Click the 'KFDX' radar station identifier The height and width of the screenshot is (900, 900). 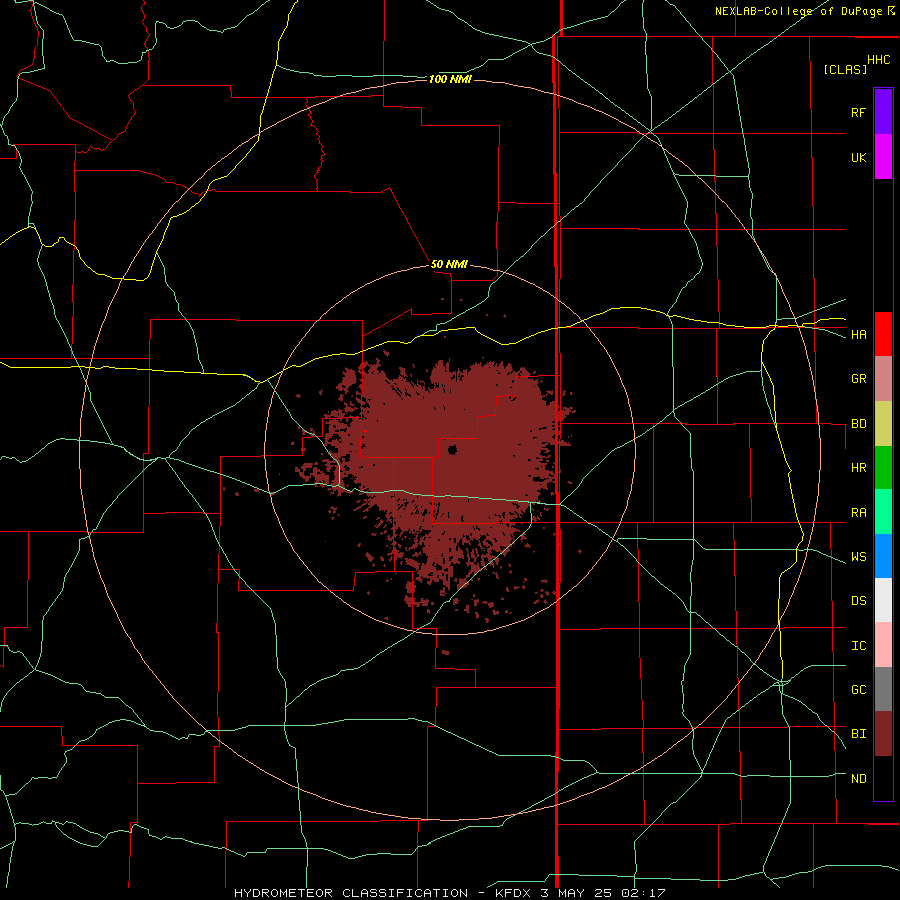coord(513,893)
